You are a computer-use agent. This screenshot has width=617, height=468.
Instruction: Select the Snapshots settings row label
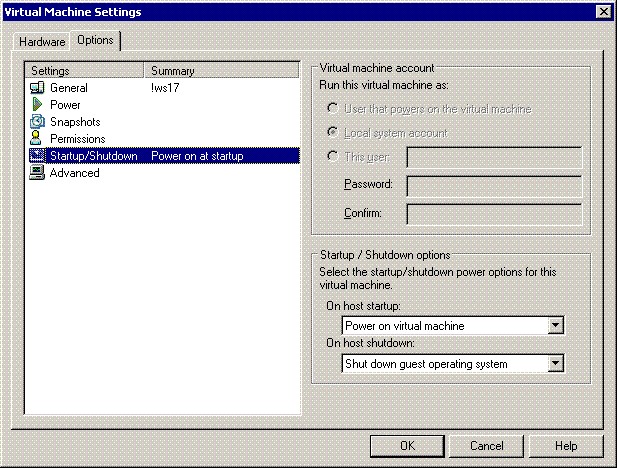[75, 122]
